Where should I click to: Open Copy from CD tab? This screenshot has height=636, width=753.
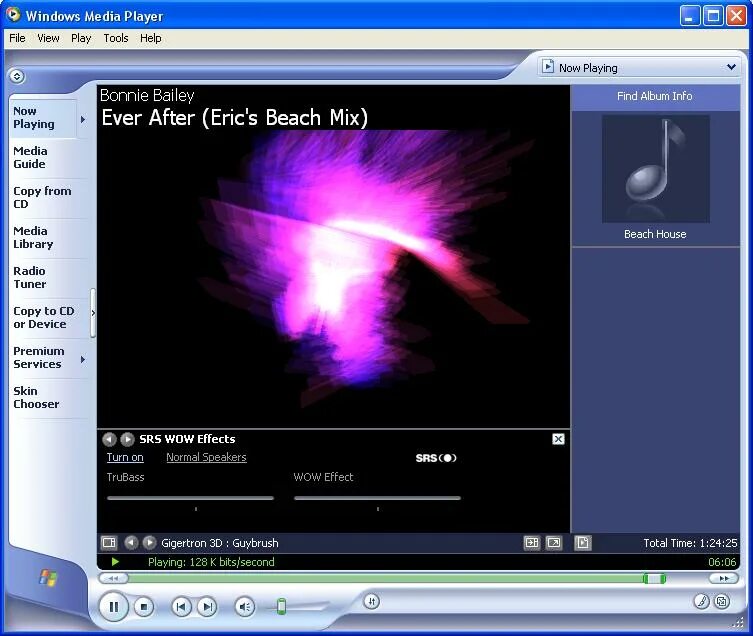(48, 197)
